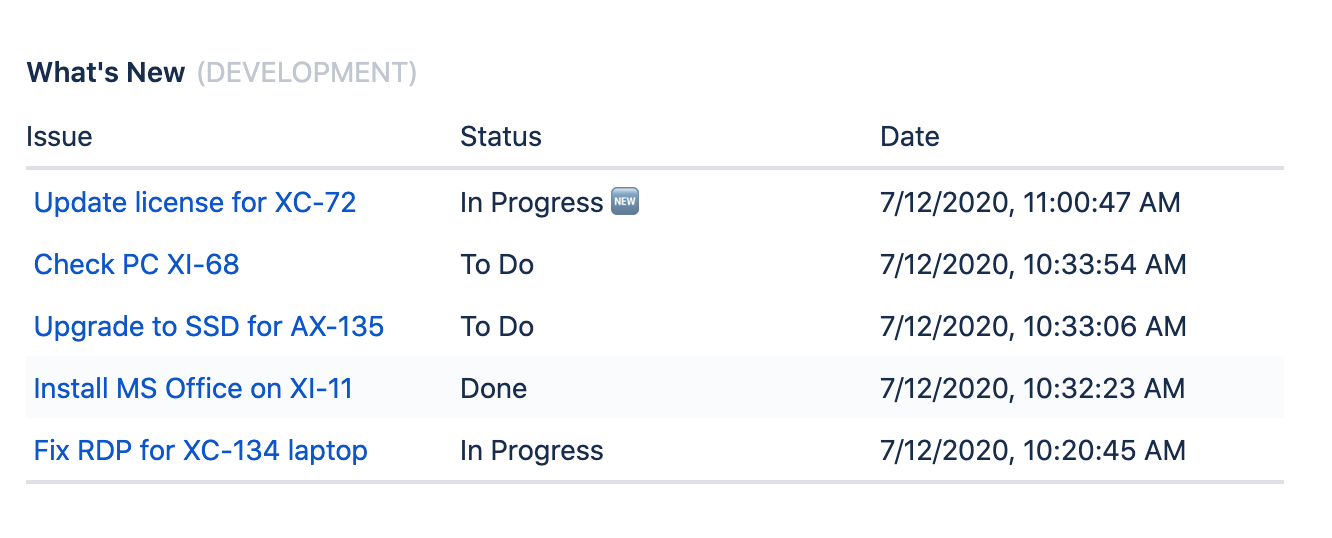The height and width of the screenshot is (538, 1332).
Task: Click the Issue column header
Action: coord(59,137)
